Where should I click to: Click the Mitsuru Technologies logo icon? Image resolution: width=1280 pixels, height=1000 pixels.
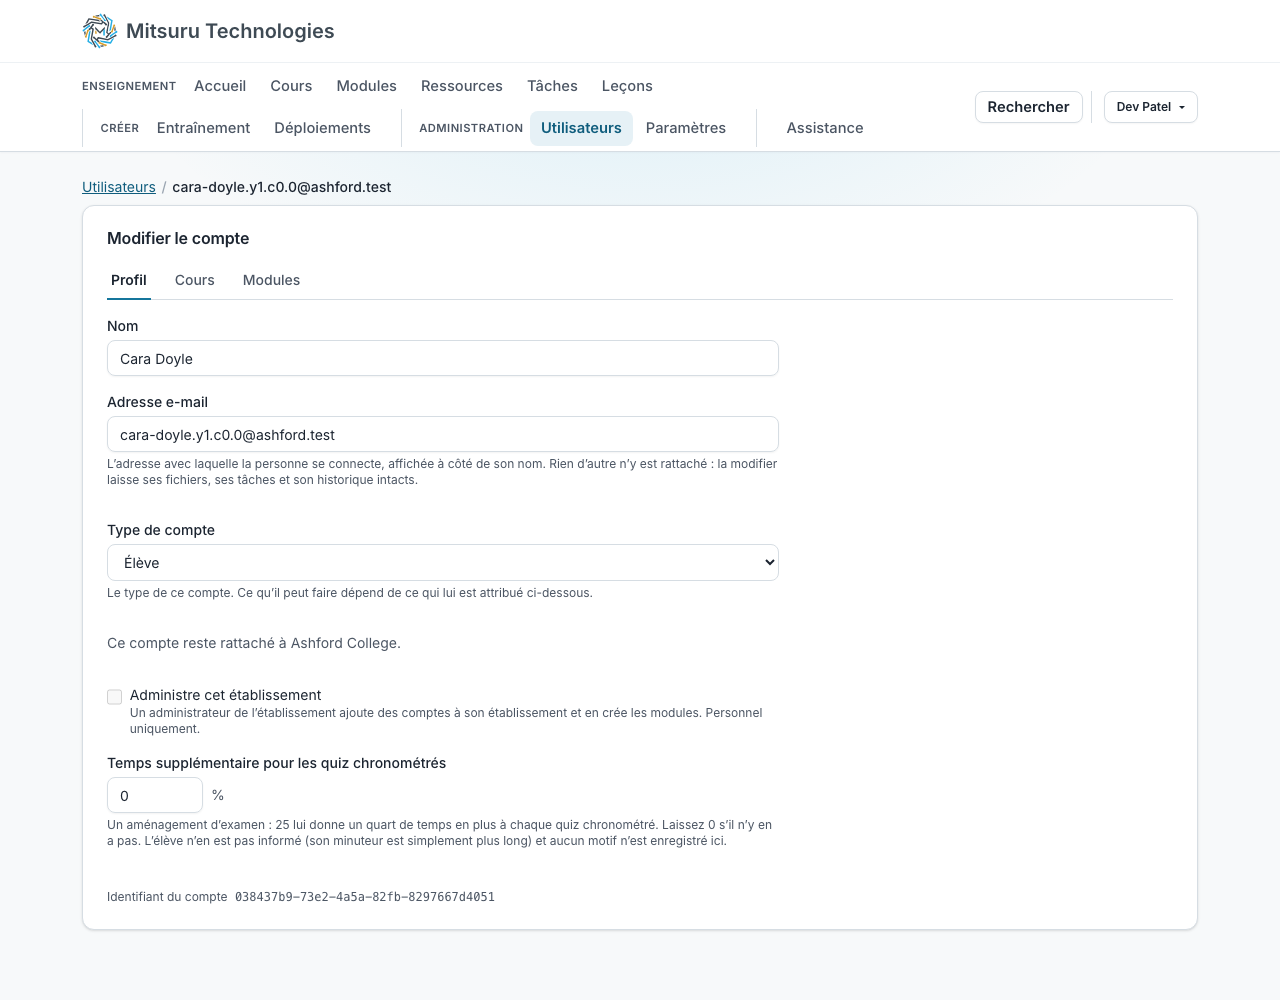[x=100, y=31]
